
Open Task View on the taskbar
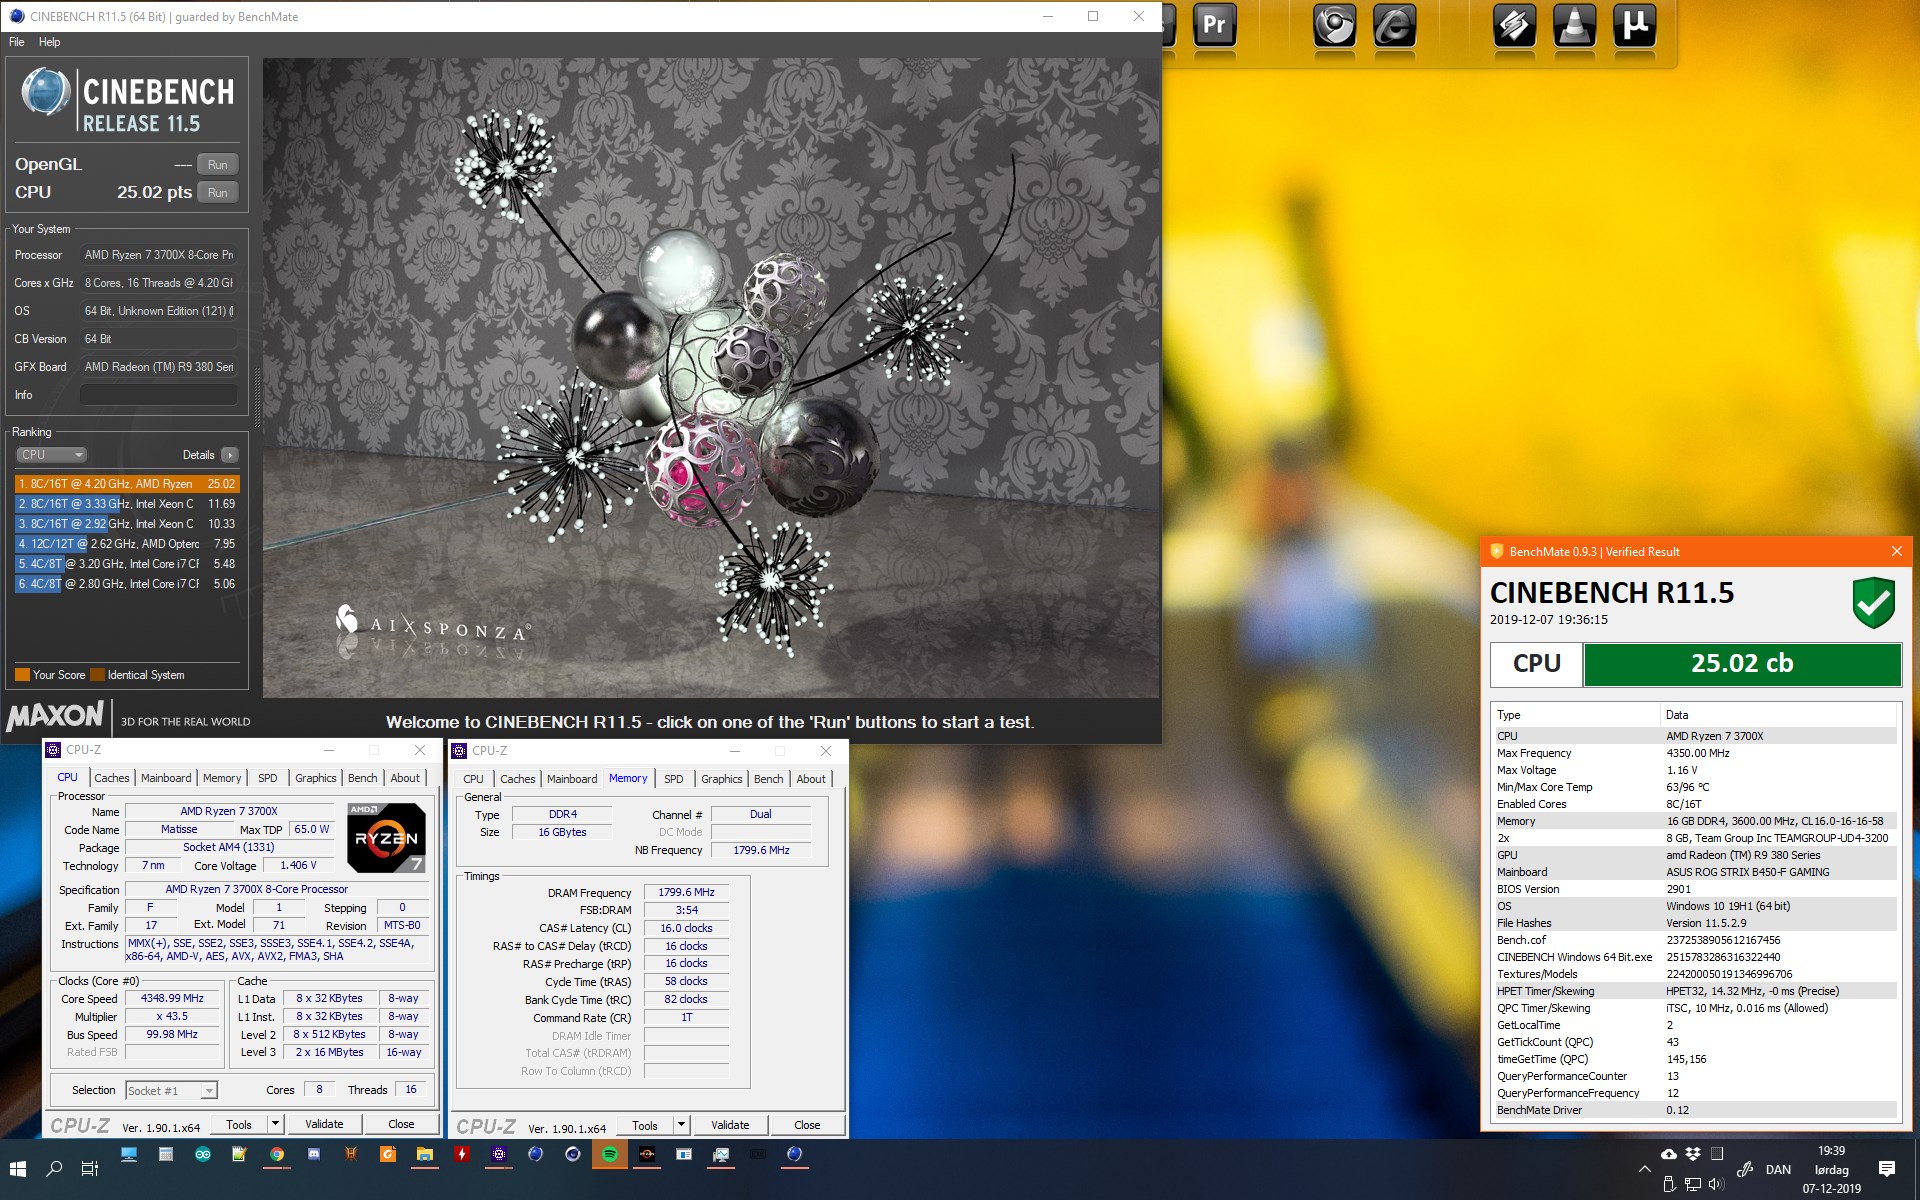point(89,1168)
